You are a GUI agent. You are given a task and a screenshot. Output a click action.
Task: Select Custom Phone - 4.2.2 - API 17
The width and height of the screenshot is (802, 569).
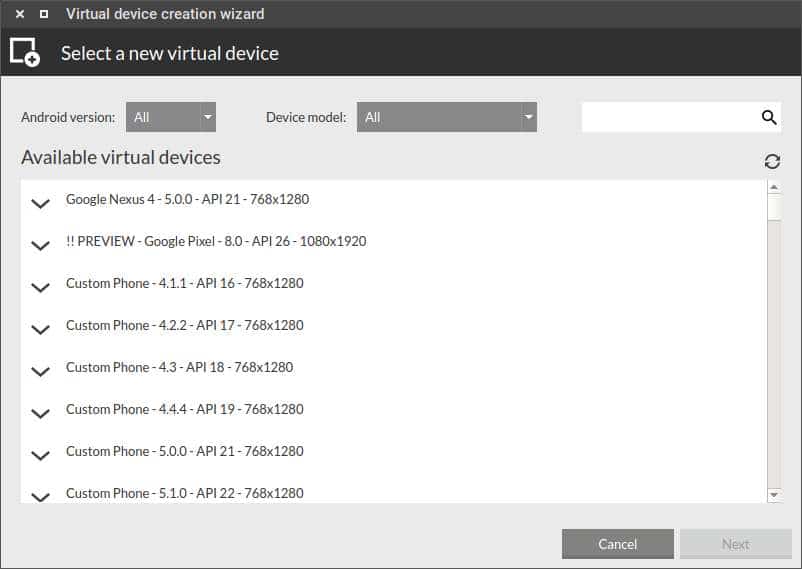pyautogui.click(x=185, y=325)
